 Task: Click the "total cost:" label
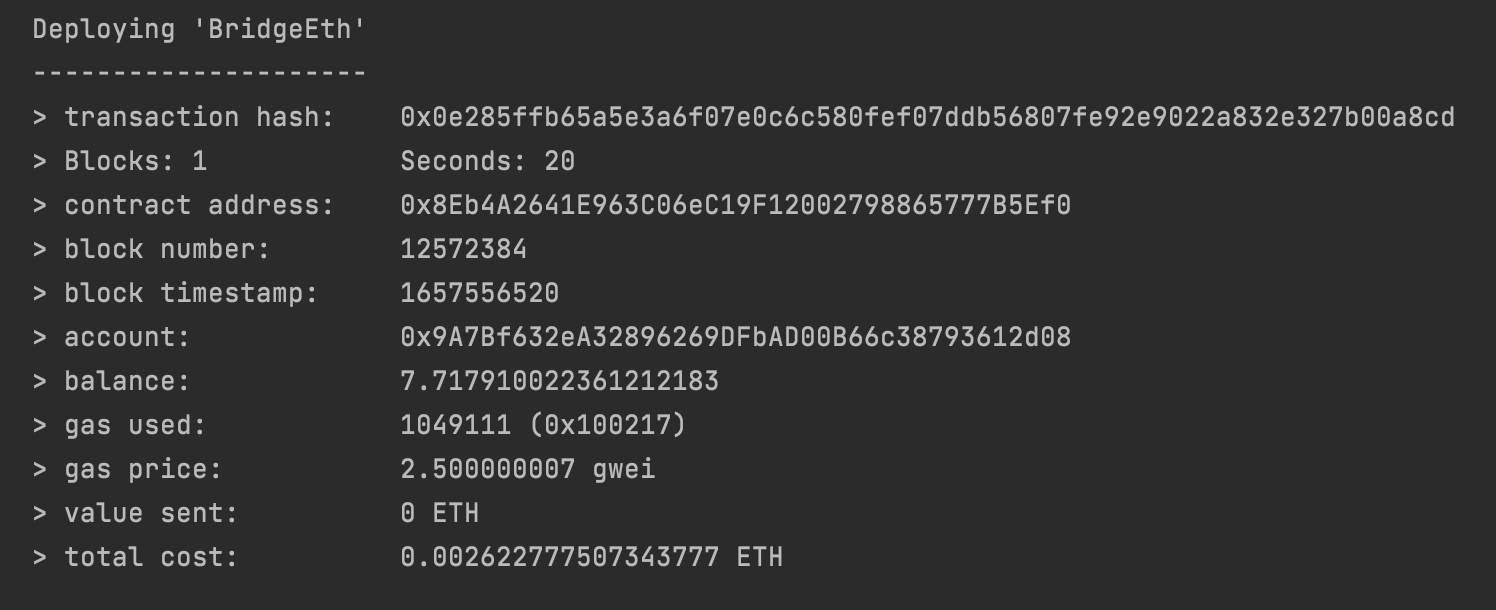(x=152, y=557)
